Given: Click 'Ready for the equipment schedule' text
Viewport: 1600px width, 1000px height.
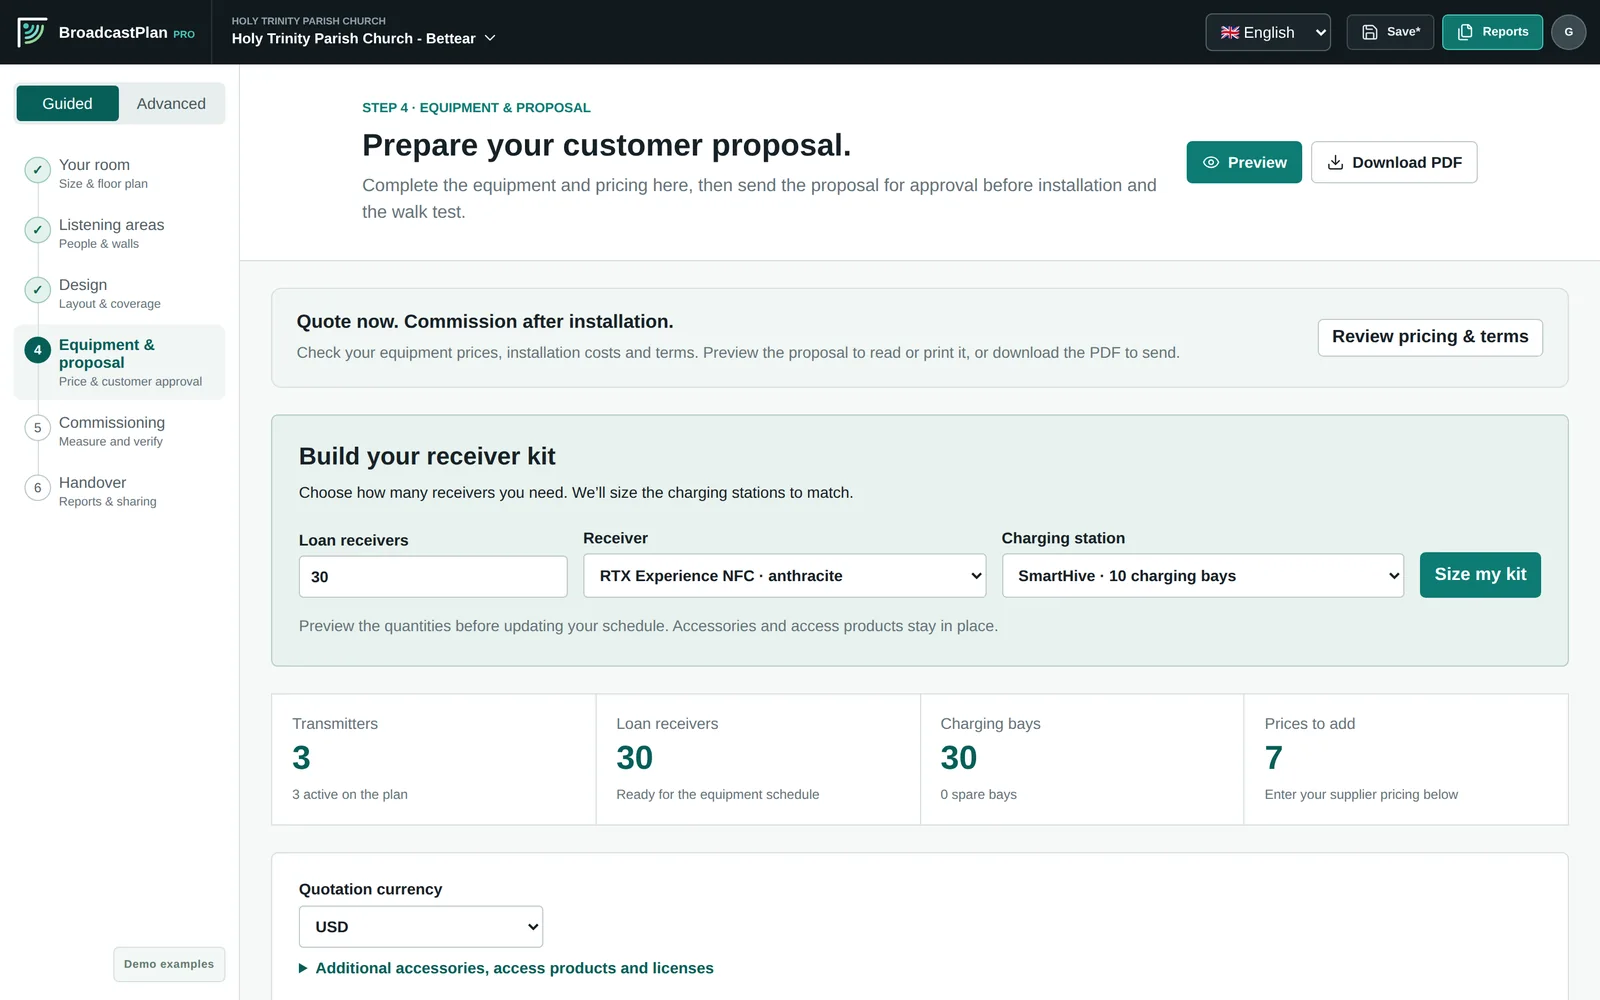Looking at the screenshot, I should tap(717, 794).
